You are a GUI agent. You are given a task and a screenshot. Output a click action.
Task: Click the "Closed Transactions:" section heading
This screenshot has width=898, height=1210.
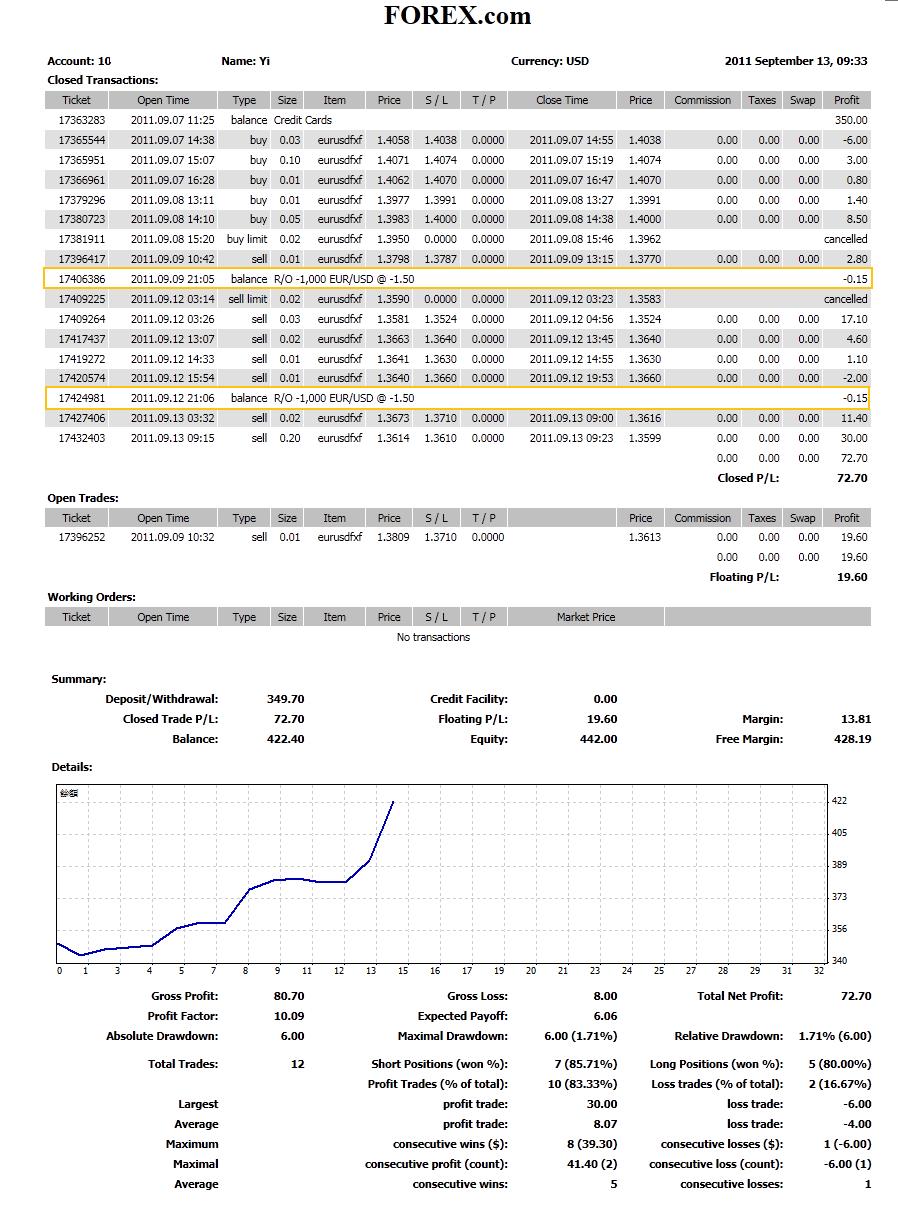[103, 80]
